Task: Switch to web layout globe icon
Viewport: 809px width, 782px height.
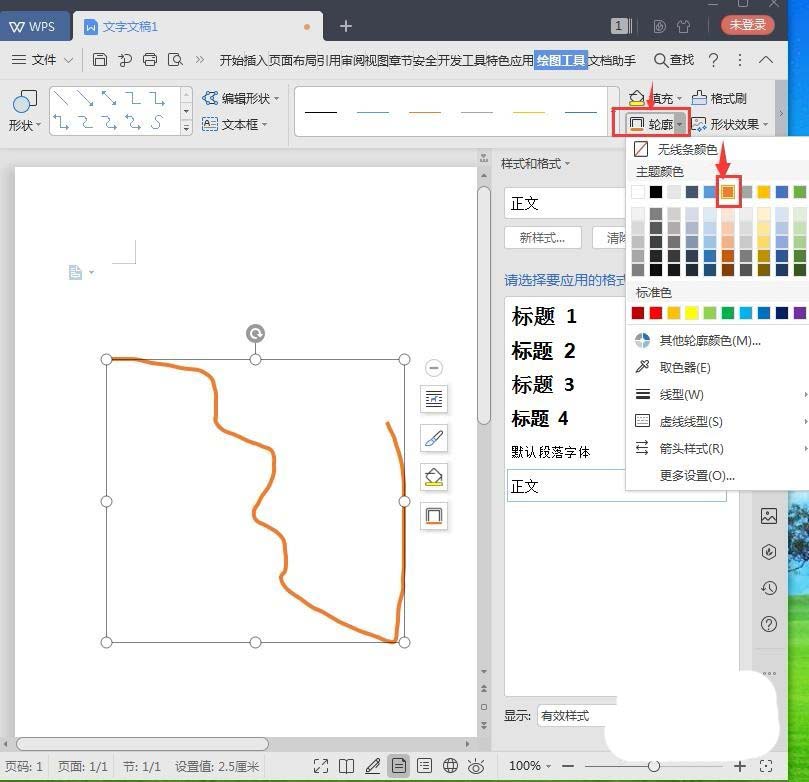Action: [450, 767]
